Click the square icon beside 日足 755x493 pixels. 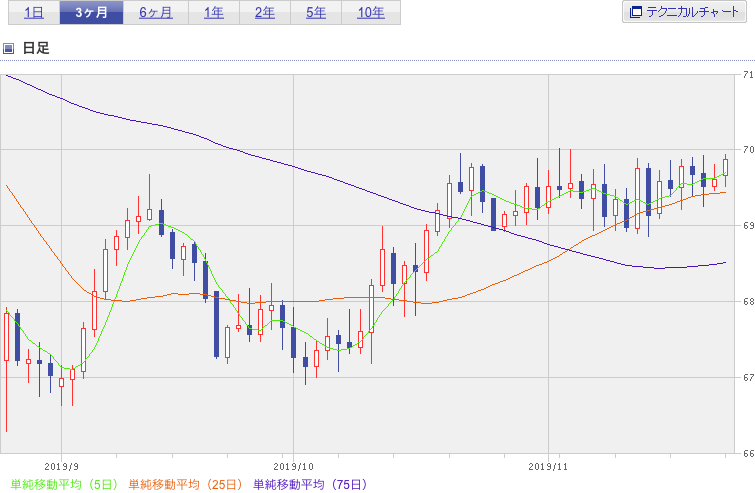click(x=8, y=48)
